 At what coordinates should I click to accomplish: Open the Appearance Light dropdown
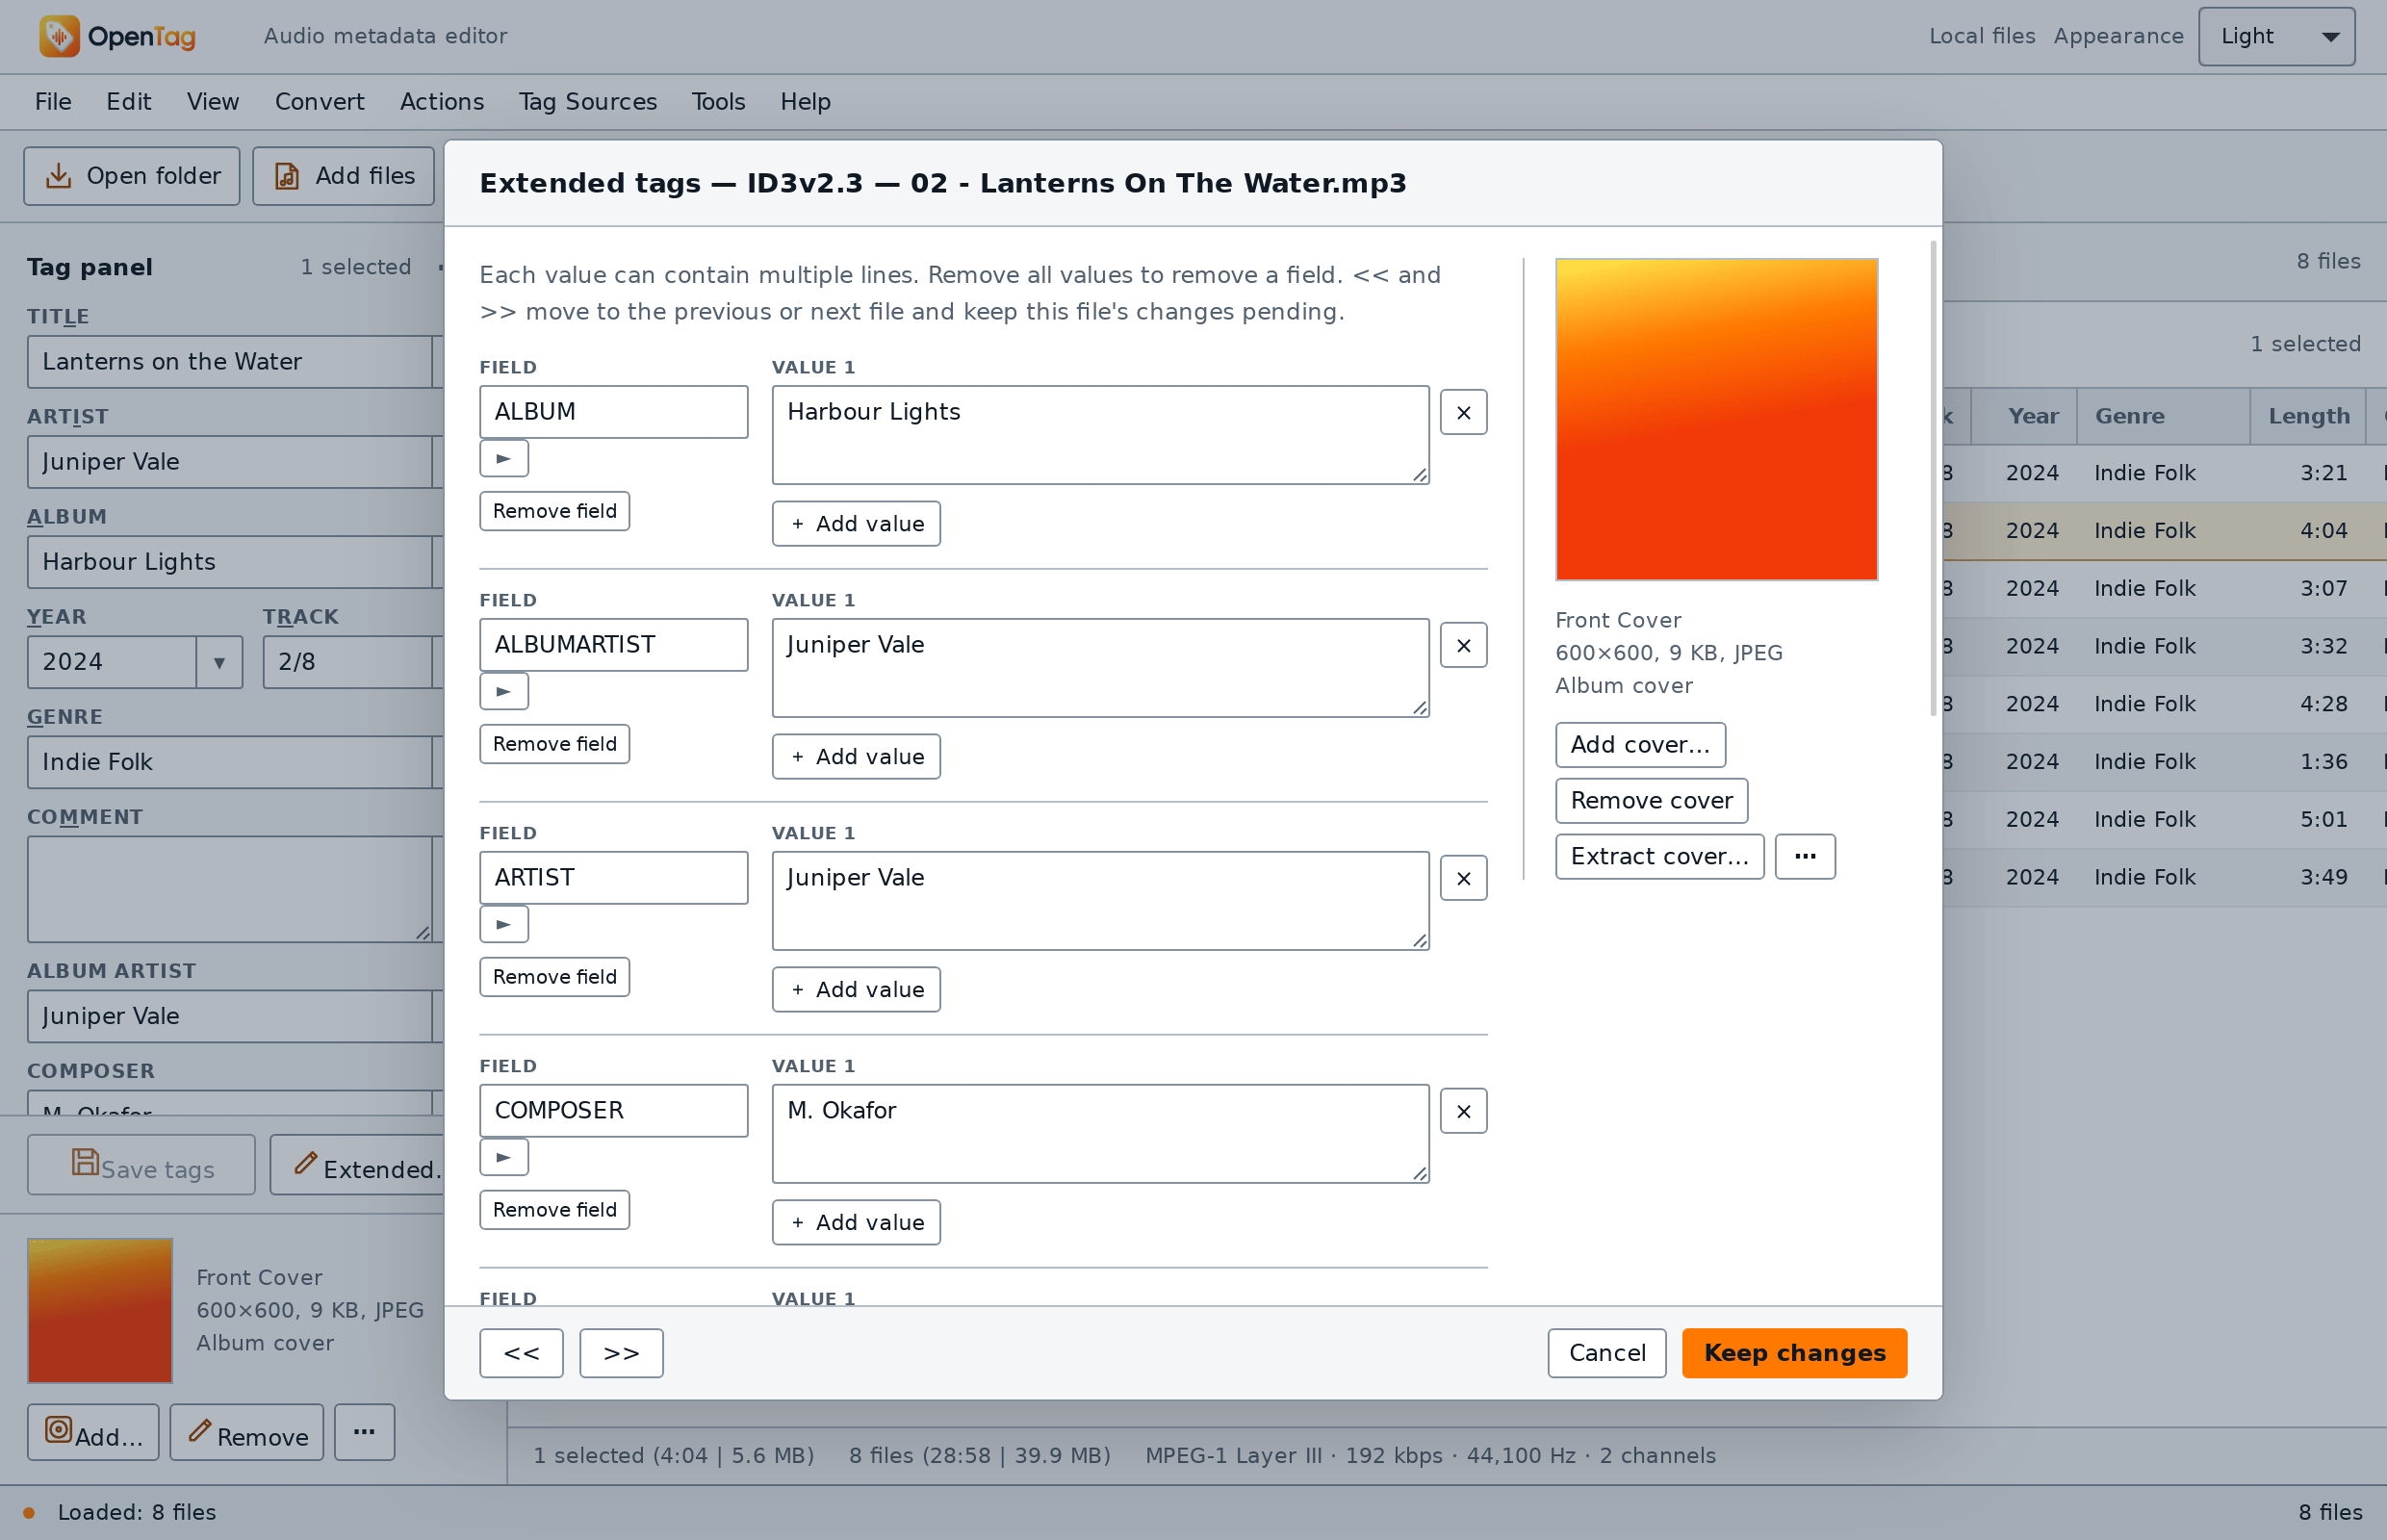click(2276, 36)
